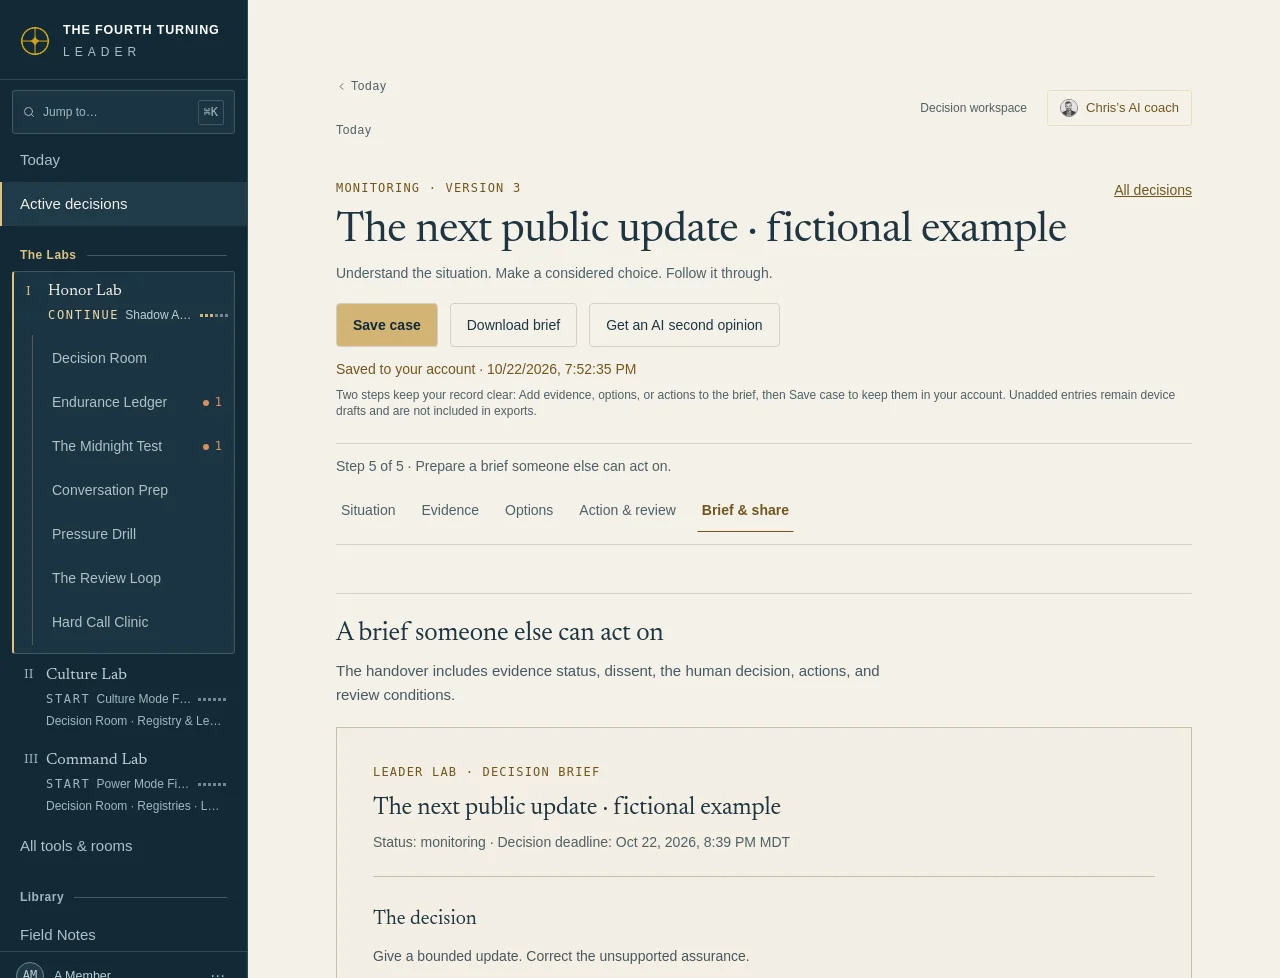Follow the All decisions link
The image size is (1280, 978).
tap(1153, 190)
